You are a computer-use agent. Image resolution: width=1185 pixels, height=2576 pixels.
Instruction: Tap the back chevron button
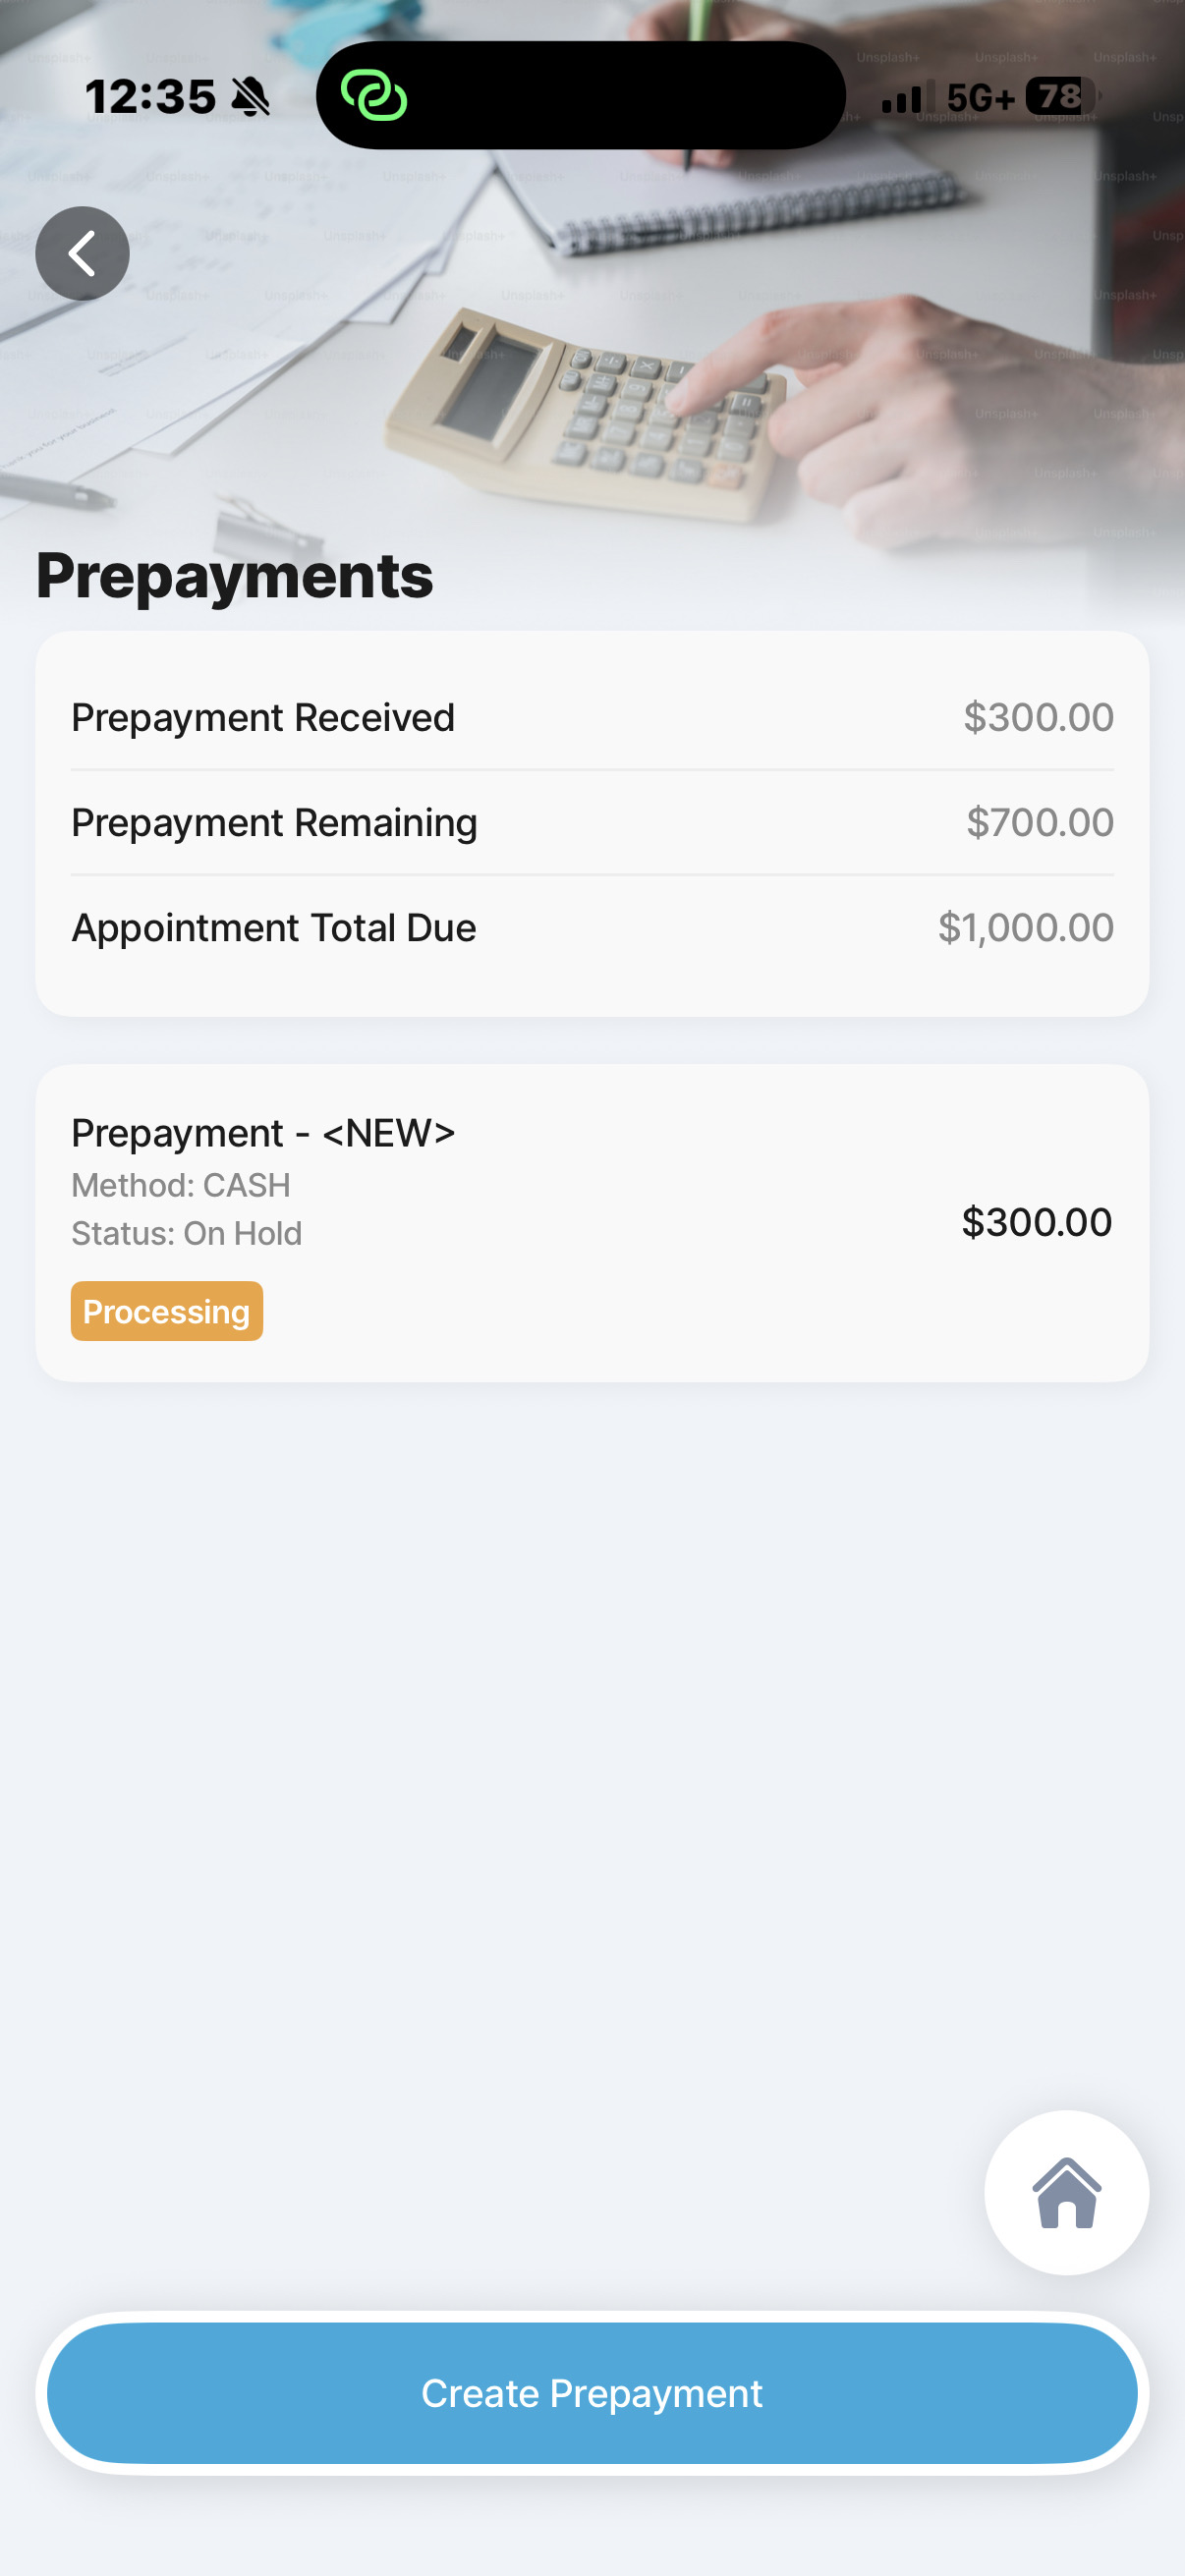[82, 254]
